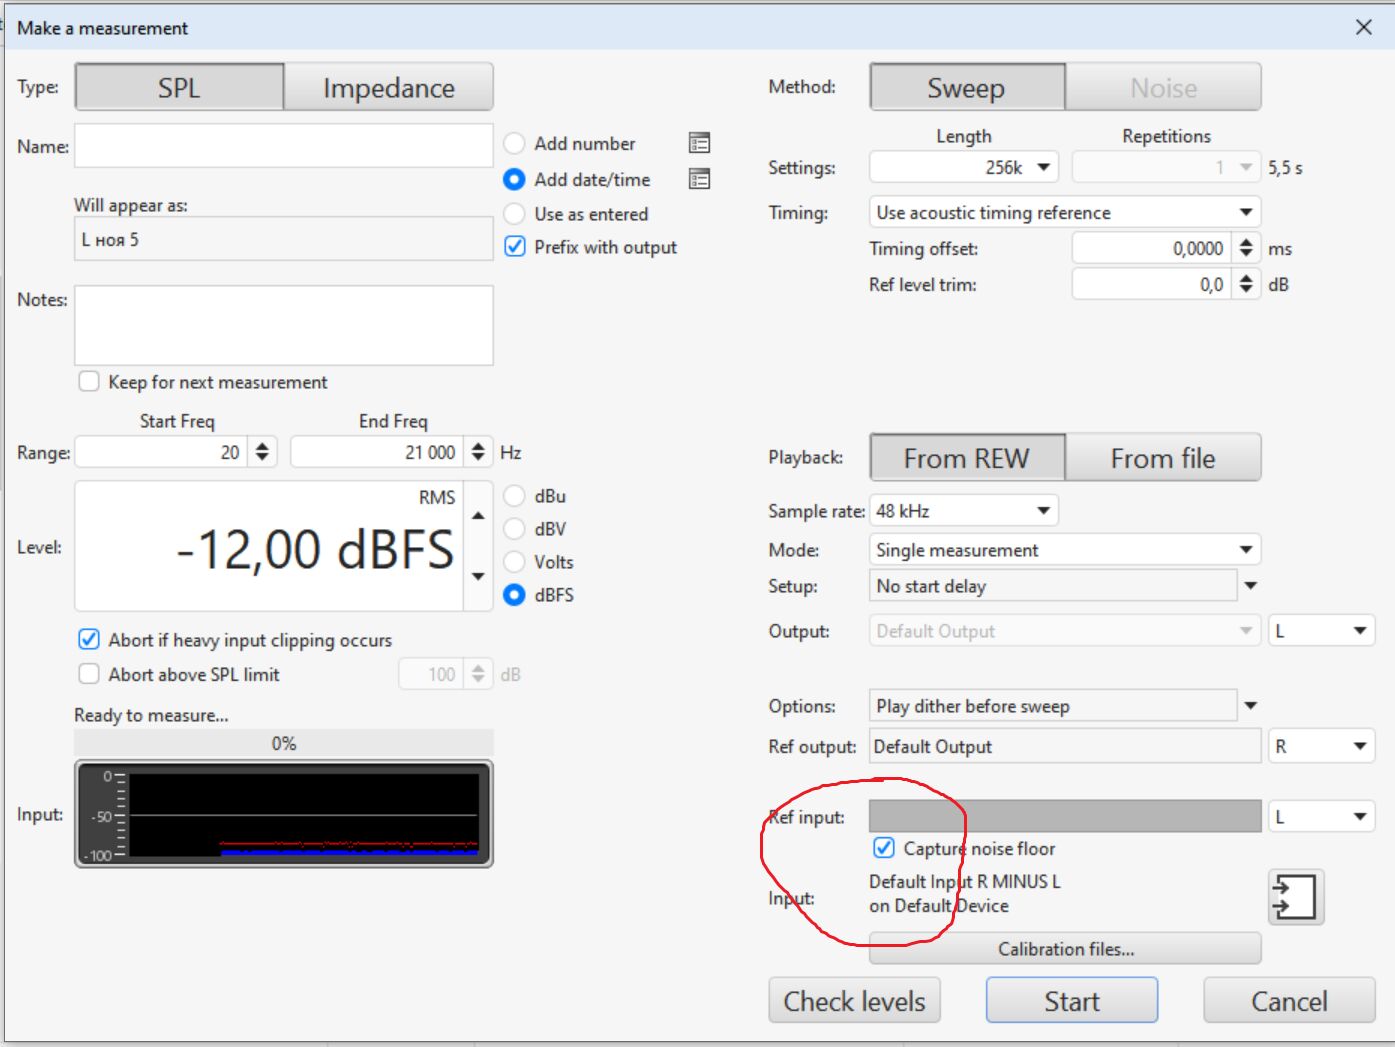Open the Add number settings icon
Viewport: 1395px width, 1047px height.
[x=699, y=143]
